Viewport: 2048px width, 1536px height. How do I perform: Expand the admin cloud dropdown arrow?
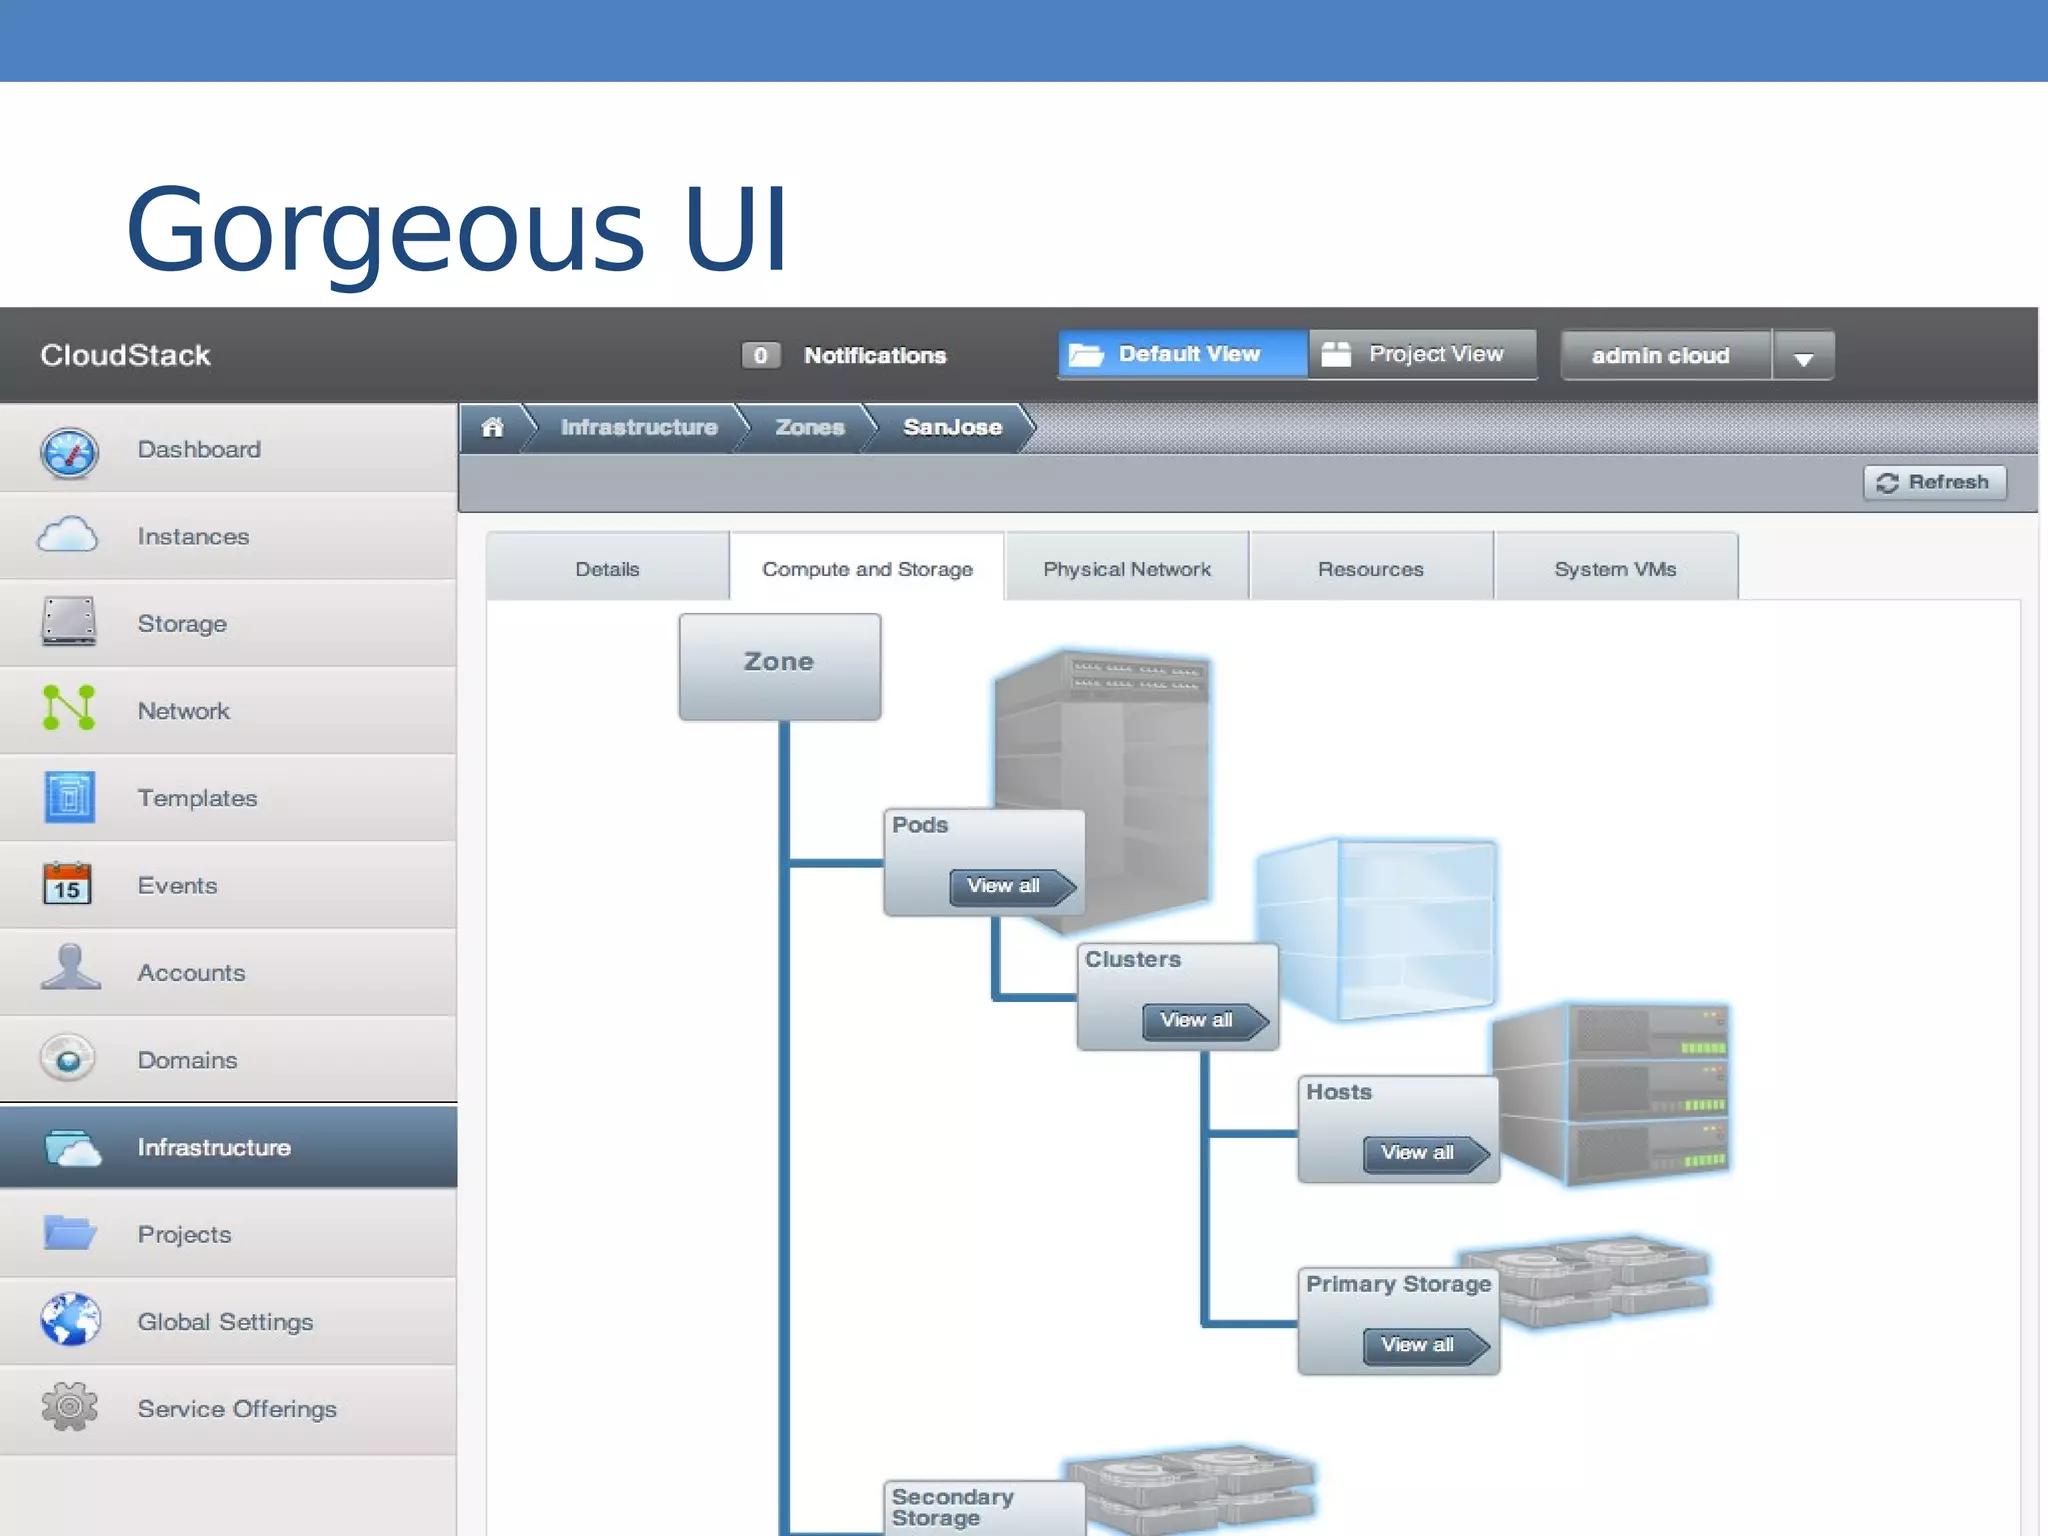pos(1803,357)
